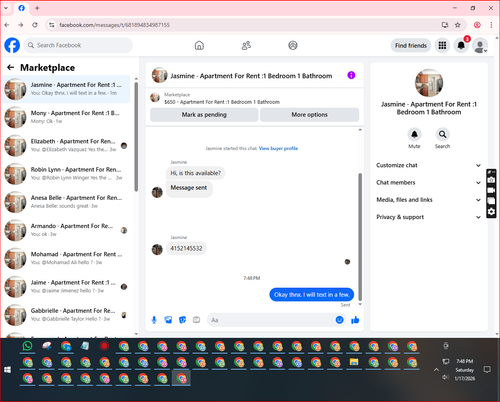Open the emoji picker in message box

[339, 320]
